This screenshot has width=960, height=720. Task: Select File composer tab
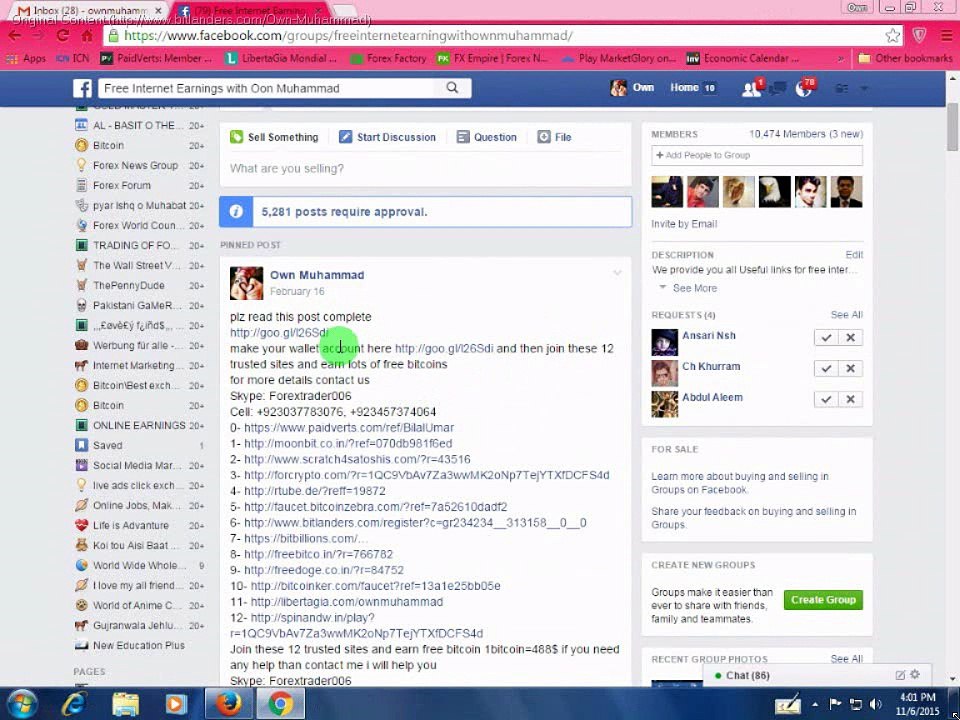click(x=554, y=137)
